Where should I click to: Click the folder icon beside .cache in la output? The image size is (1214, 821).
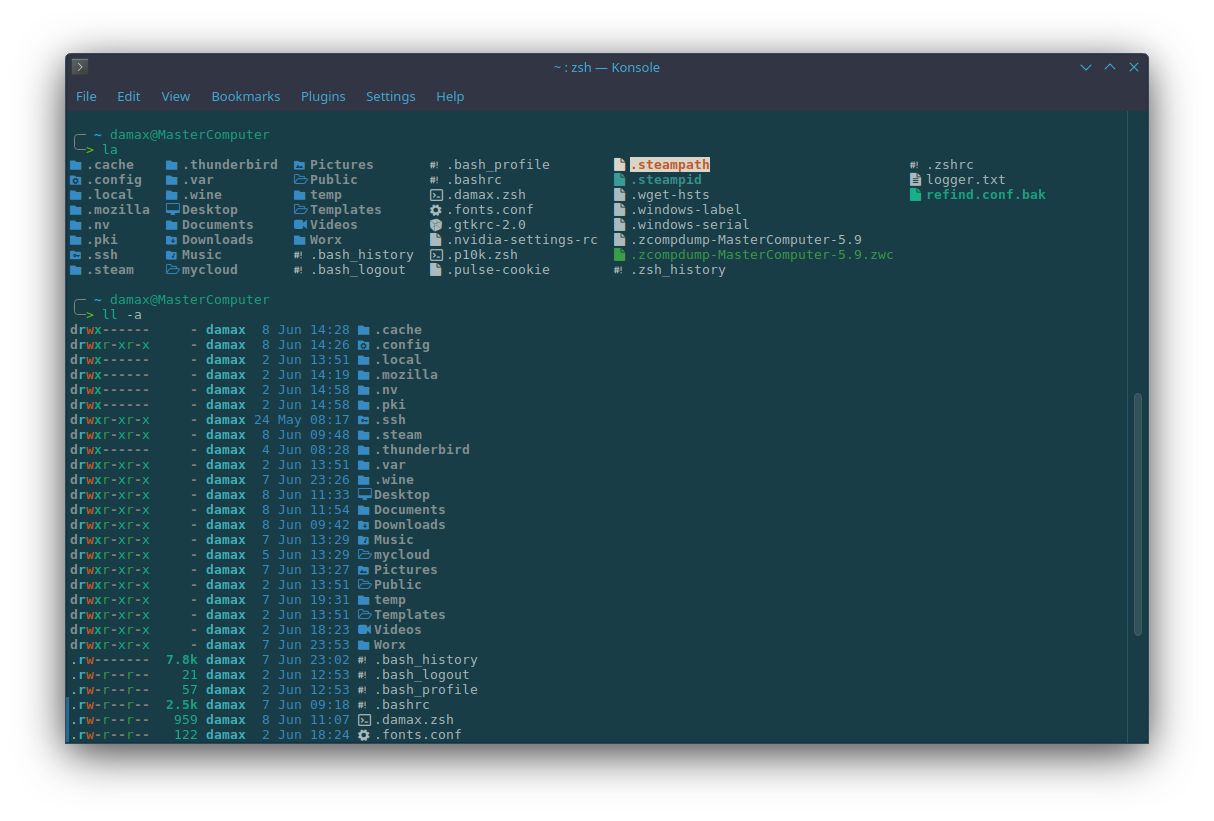(76, 165)
